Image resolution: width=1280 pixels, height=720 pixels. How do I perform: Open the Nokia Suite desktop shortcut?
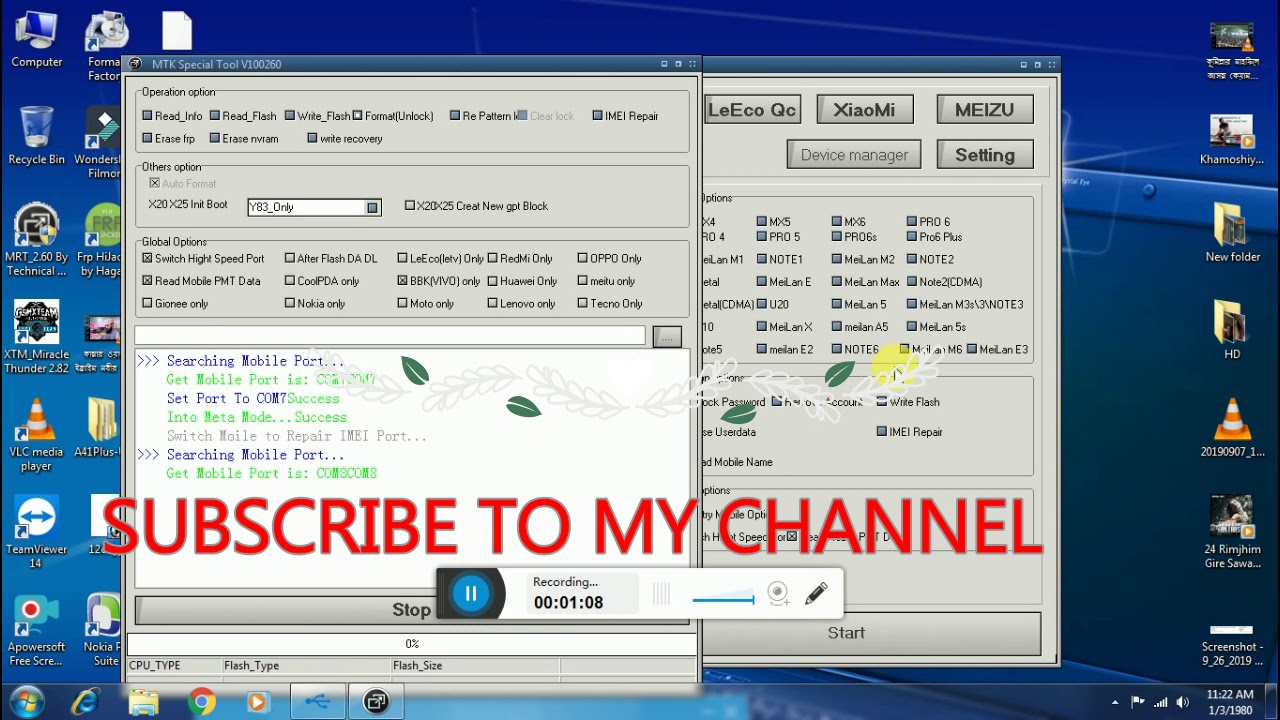pos(103,630)
